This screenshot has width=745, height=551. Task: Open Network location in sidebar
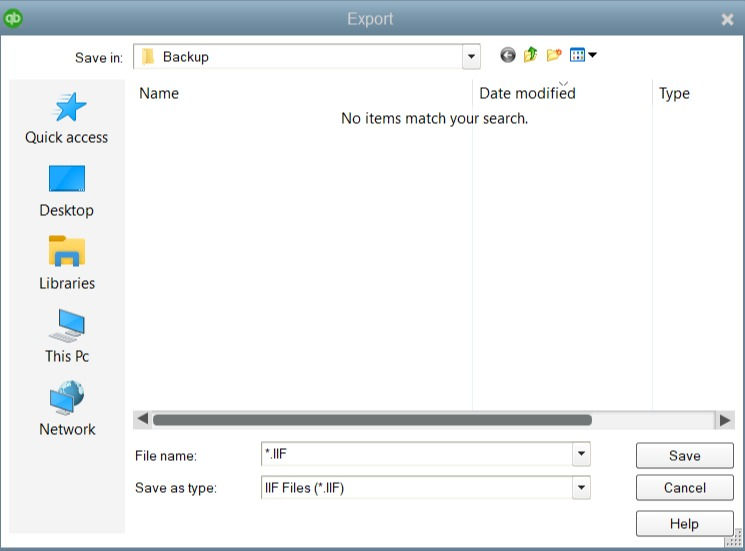(67, 408)
